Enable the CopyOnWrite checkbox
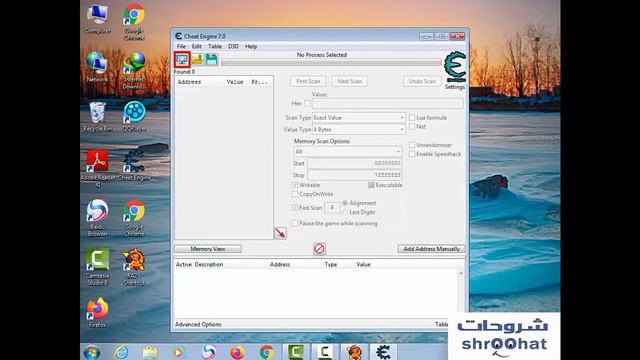The width and height of the screenshot is (640, 360). 295,194
